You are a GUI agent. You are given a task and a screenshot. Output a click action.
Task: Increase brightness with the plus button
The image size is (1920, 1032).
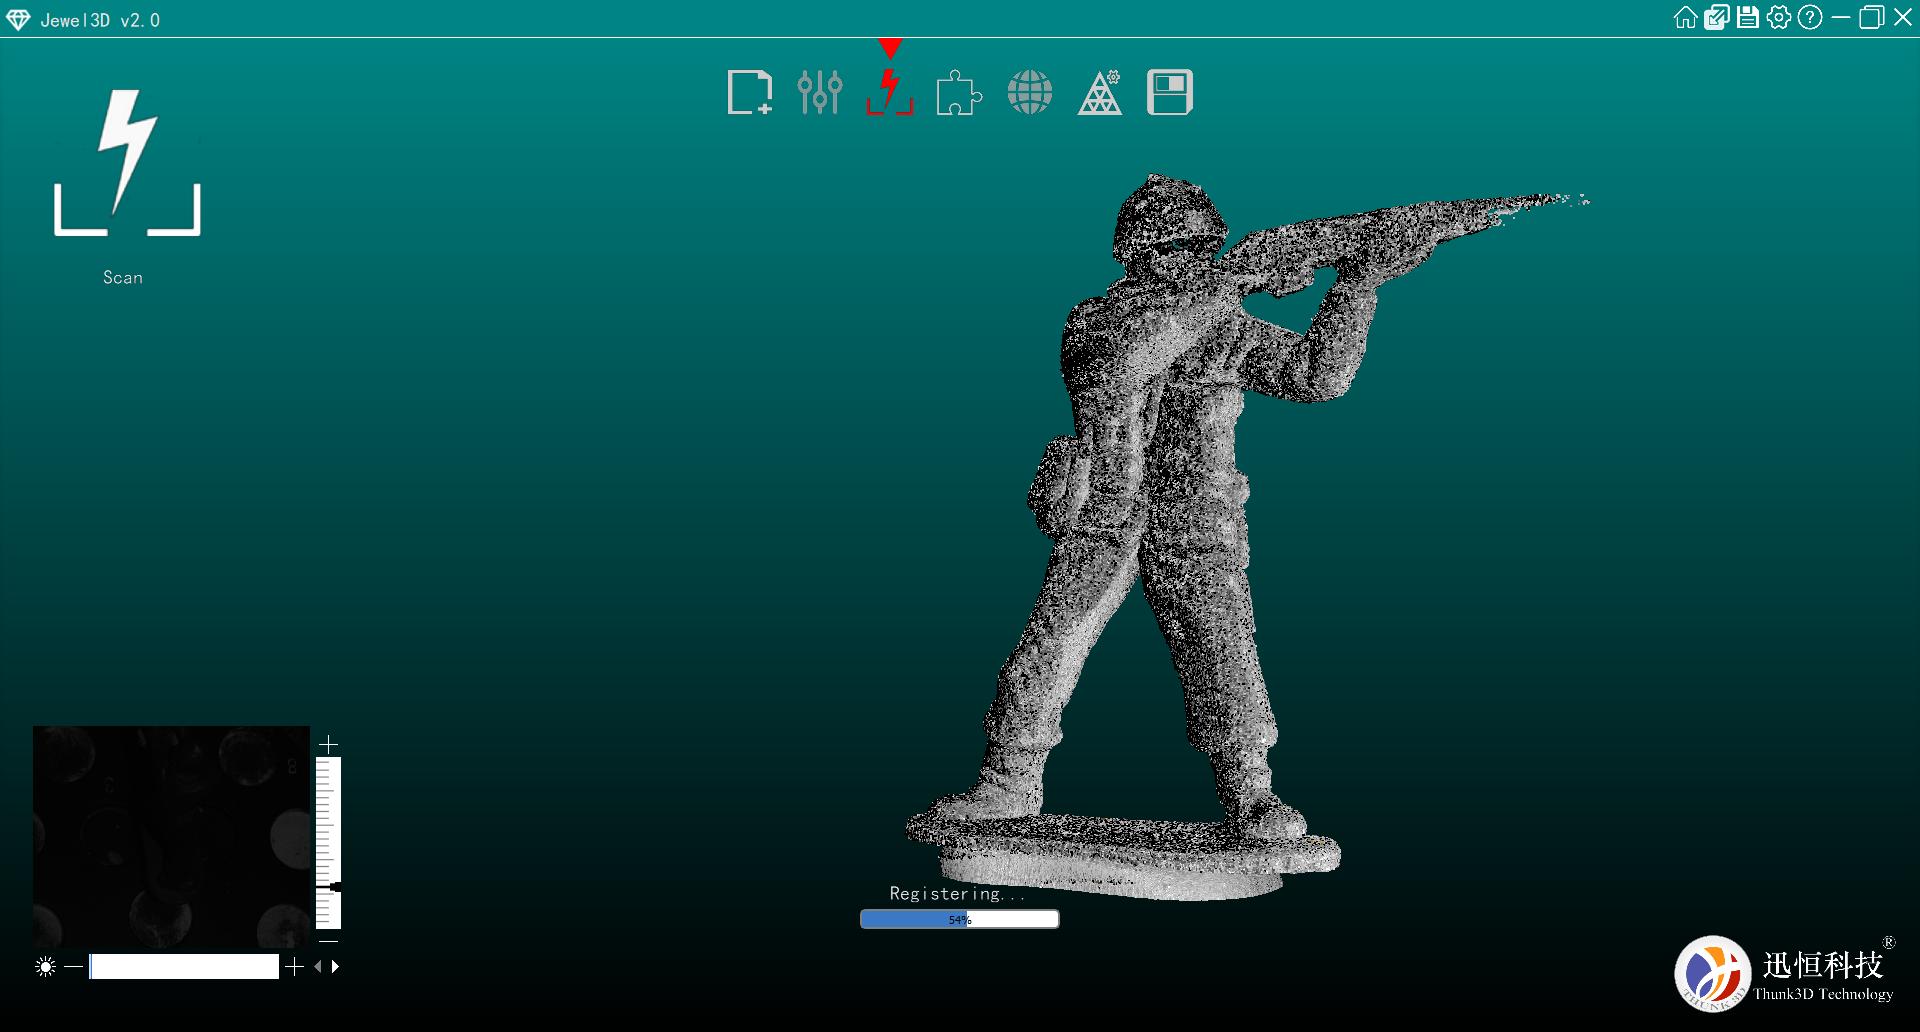pos(294,966)
